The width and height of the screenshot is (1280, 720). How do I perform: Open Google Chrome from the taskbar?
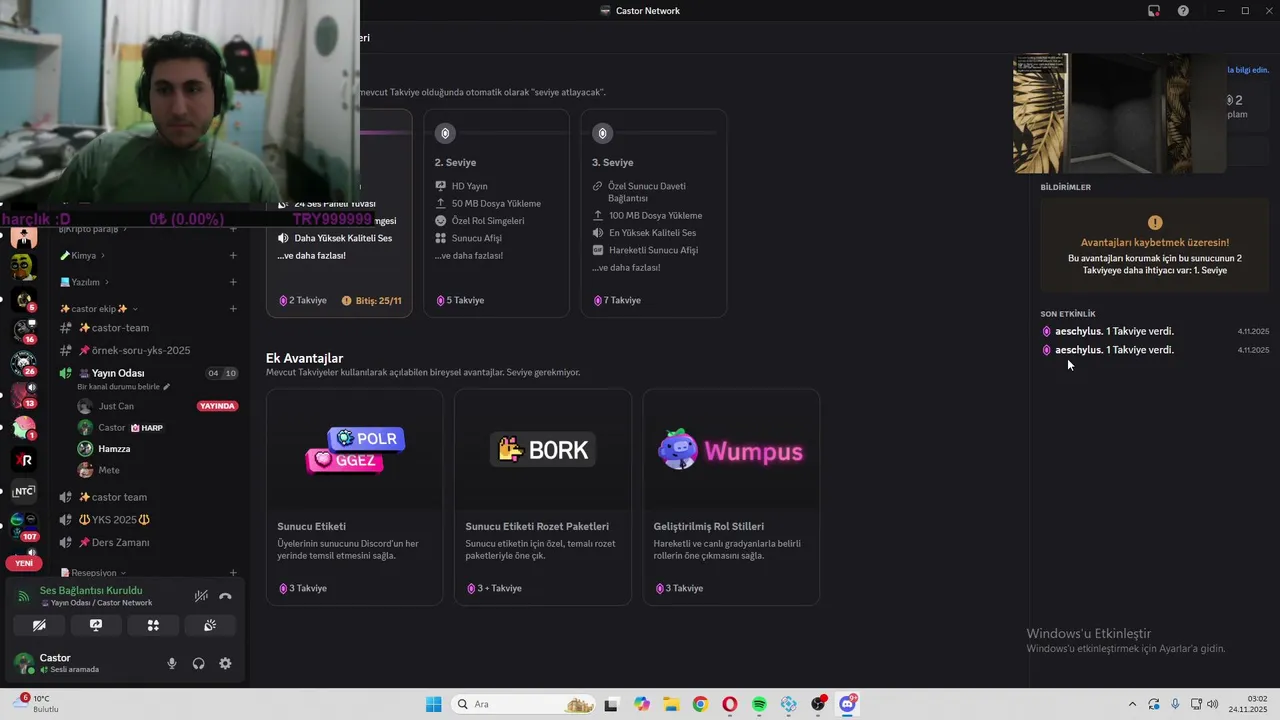(x=700, y=704)
